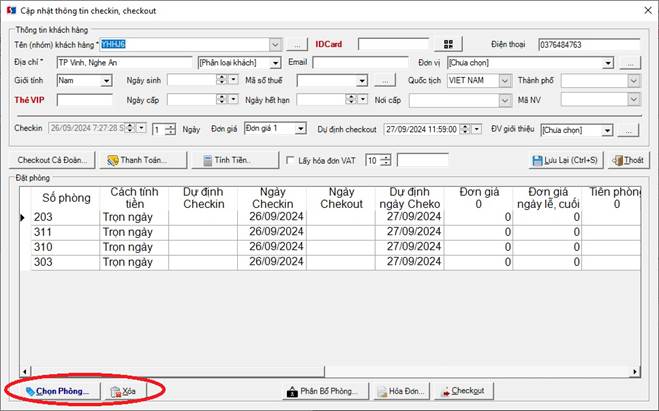Click Ngày sinh spinner arrows
659x411 pixels.
click(x=222, y=79)
